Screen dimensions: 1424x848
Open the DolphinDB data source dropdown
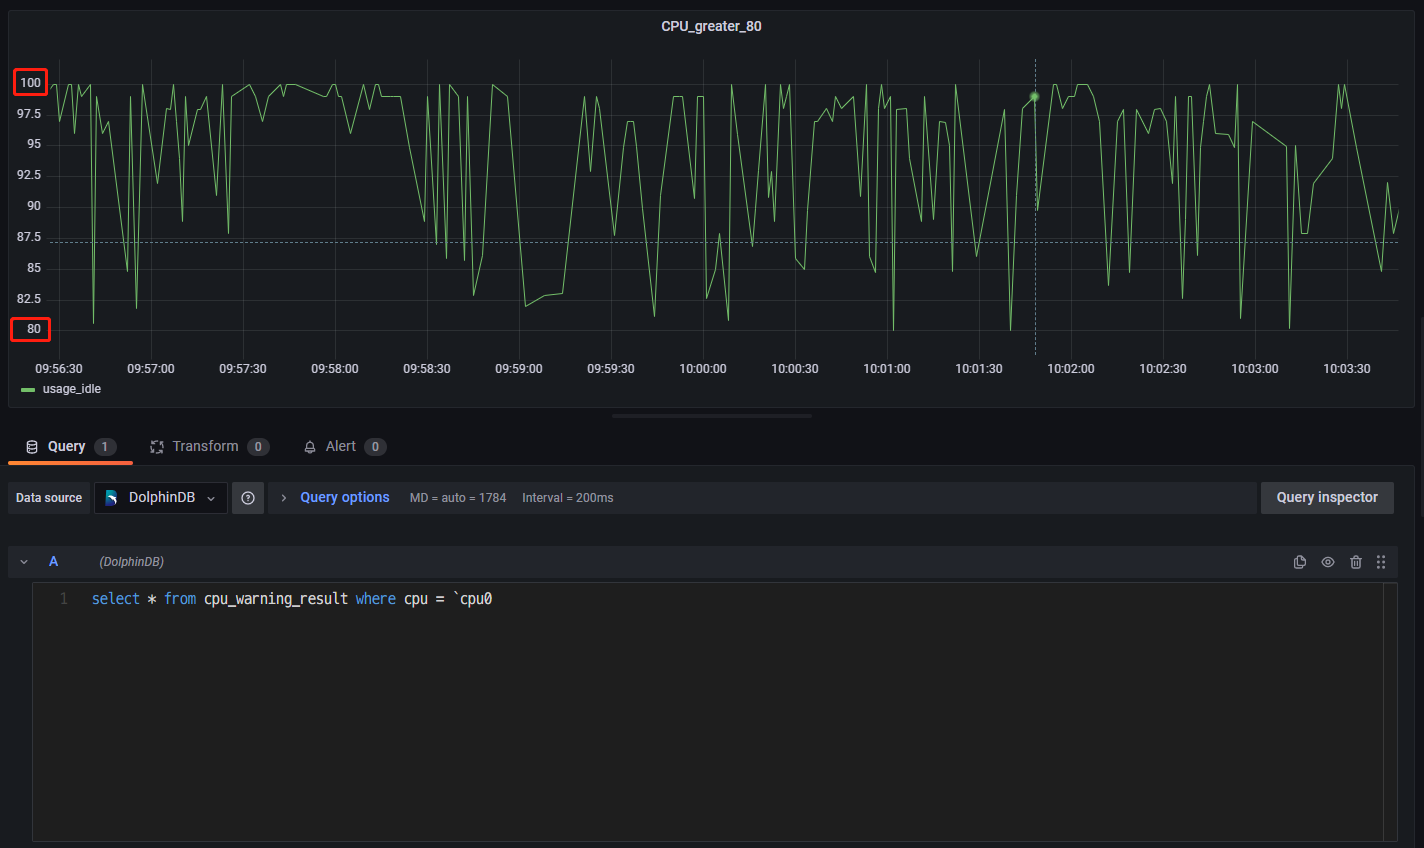click(161, 498)
